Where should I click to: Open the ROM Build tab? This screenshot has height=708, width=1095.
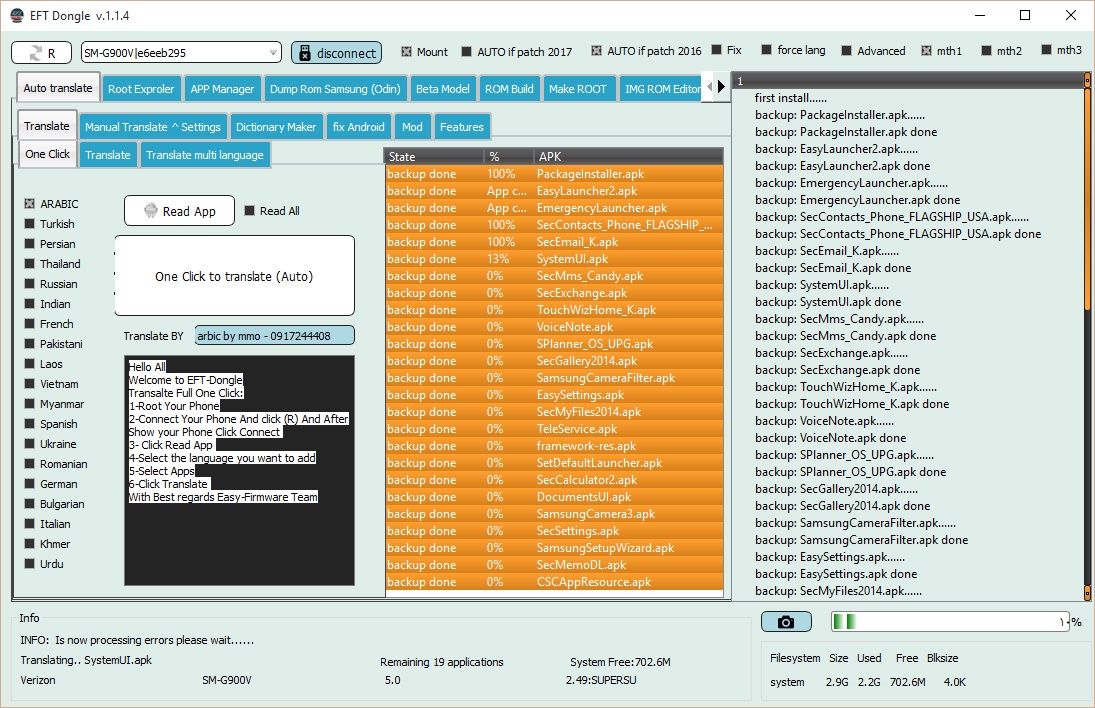pyautogui.click(x=509, y=89)
